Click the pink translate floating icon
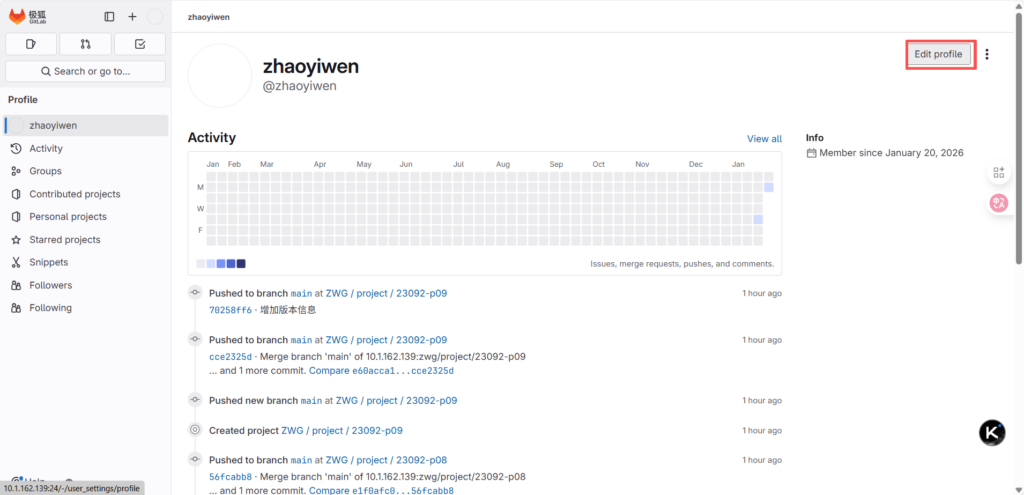This screenshot has height=495, width=1024. 998,203
